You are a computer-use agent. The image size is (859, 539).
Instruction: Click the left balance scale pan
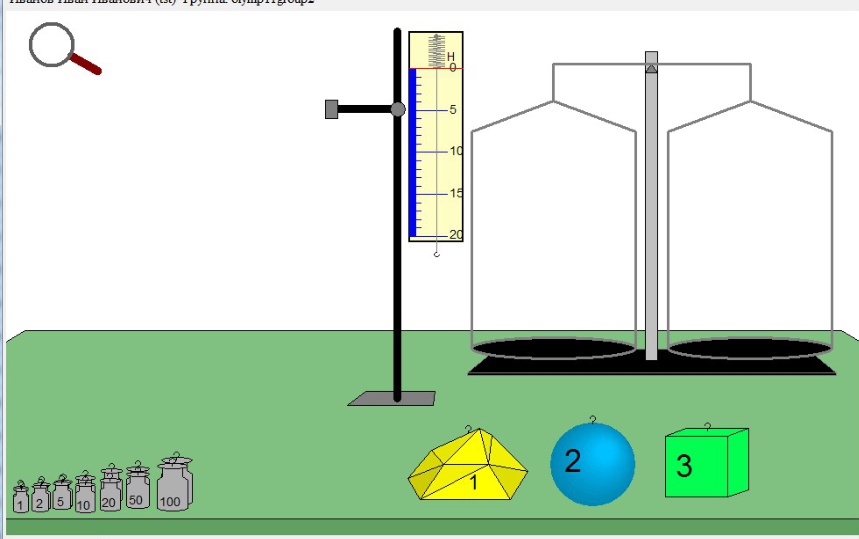coord(553,348)
